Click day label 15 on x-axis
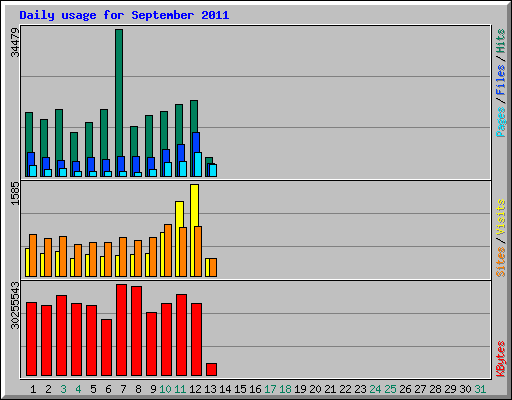Viewport: 512px width, 400px height. (240, 389)
